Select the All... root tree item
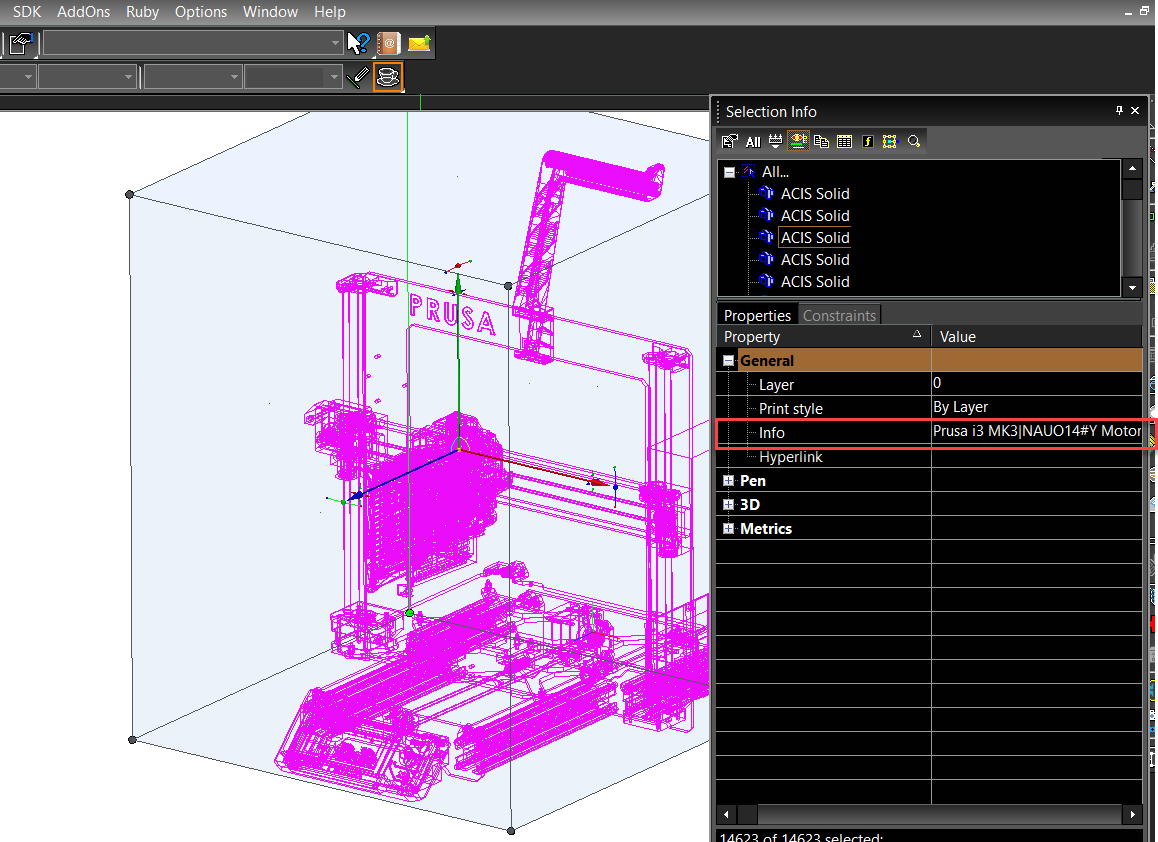 (775, 172)
